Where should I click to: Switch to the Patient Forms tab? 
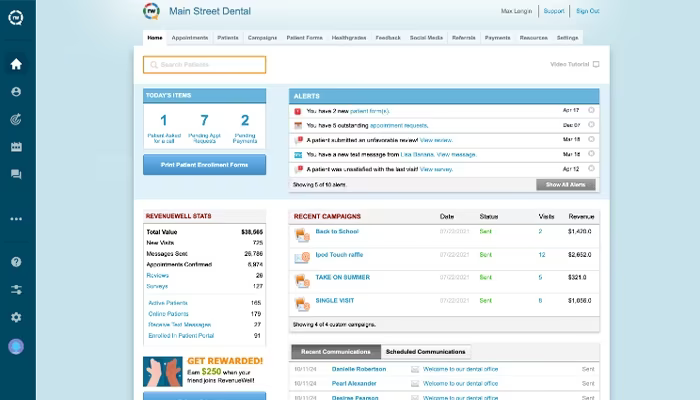304,38
